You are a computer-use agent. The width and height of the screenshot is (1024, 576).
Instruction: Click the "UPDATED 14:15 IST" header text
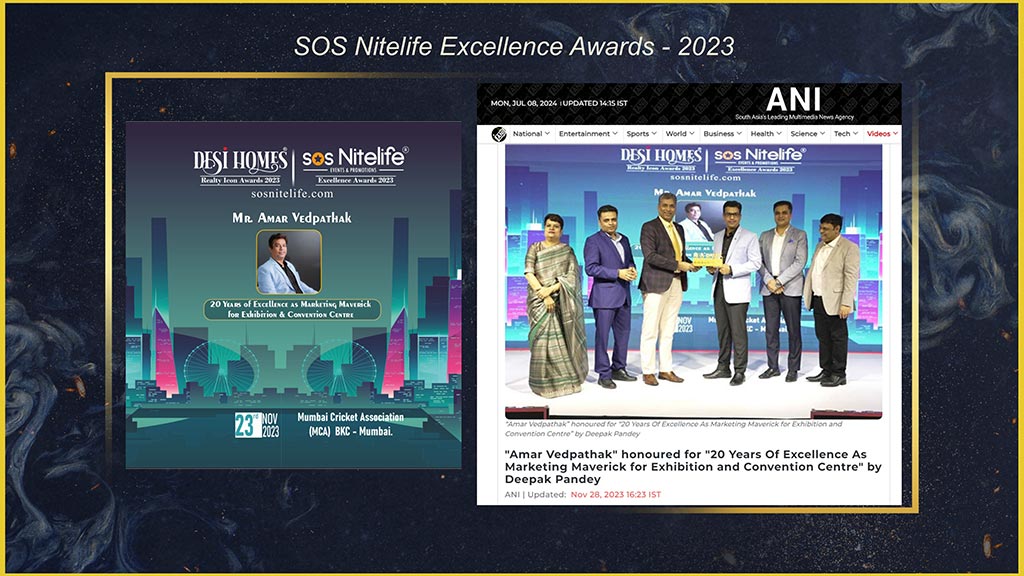[595, 103]
